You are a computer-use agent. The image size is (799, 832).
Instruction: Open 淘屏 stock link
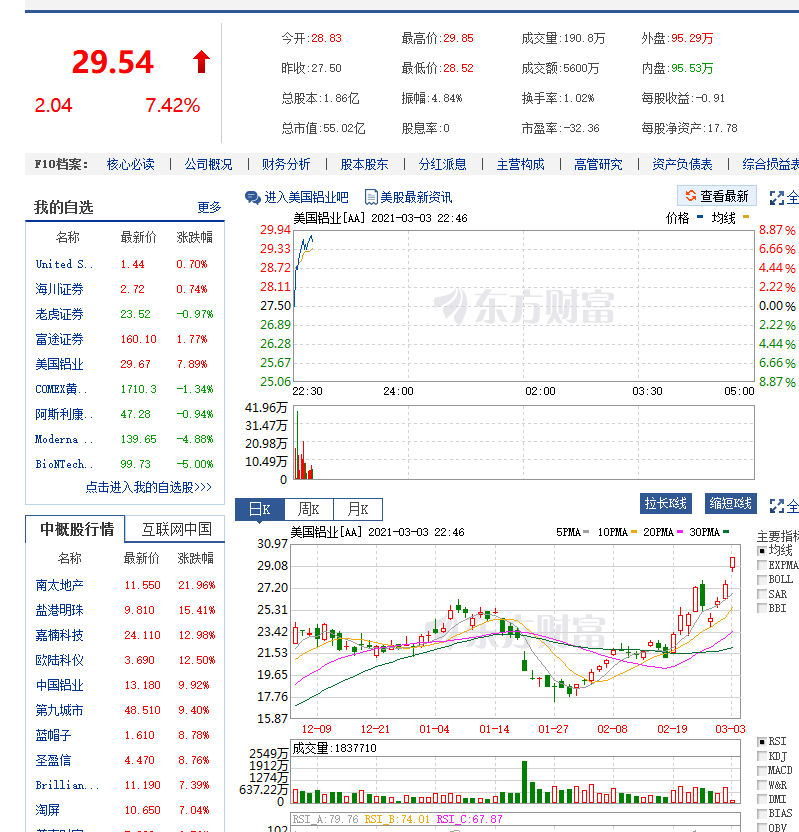click(x=47, y=810)
